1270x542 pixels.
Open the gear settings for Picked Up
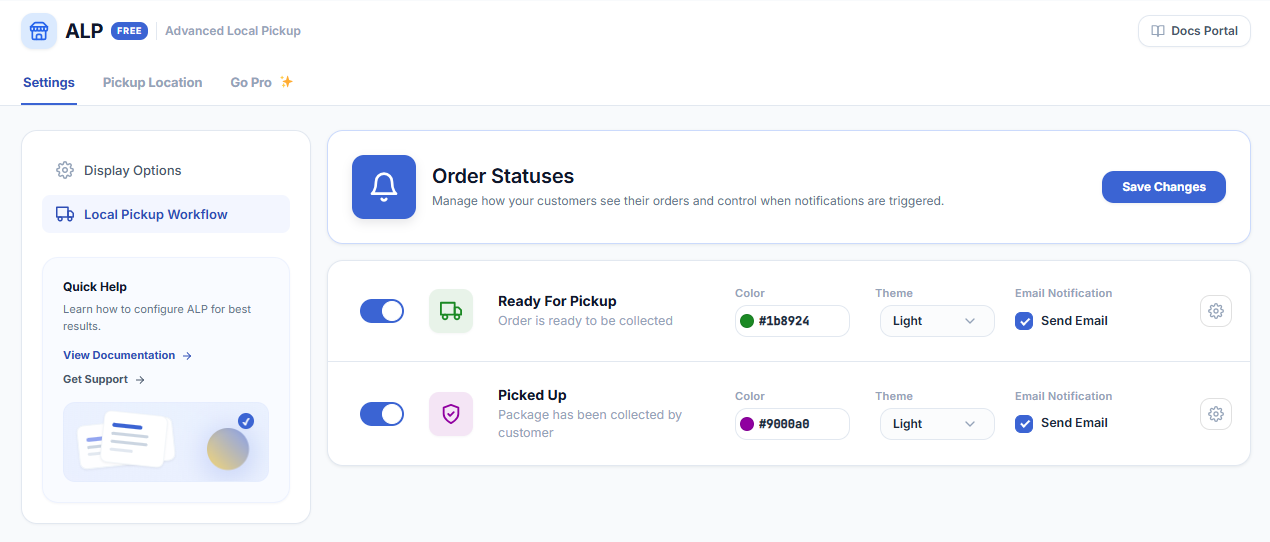coord(1216,414)
